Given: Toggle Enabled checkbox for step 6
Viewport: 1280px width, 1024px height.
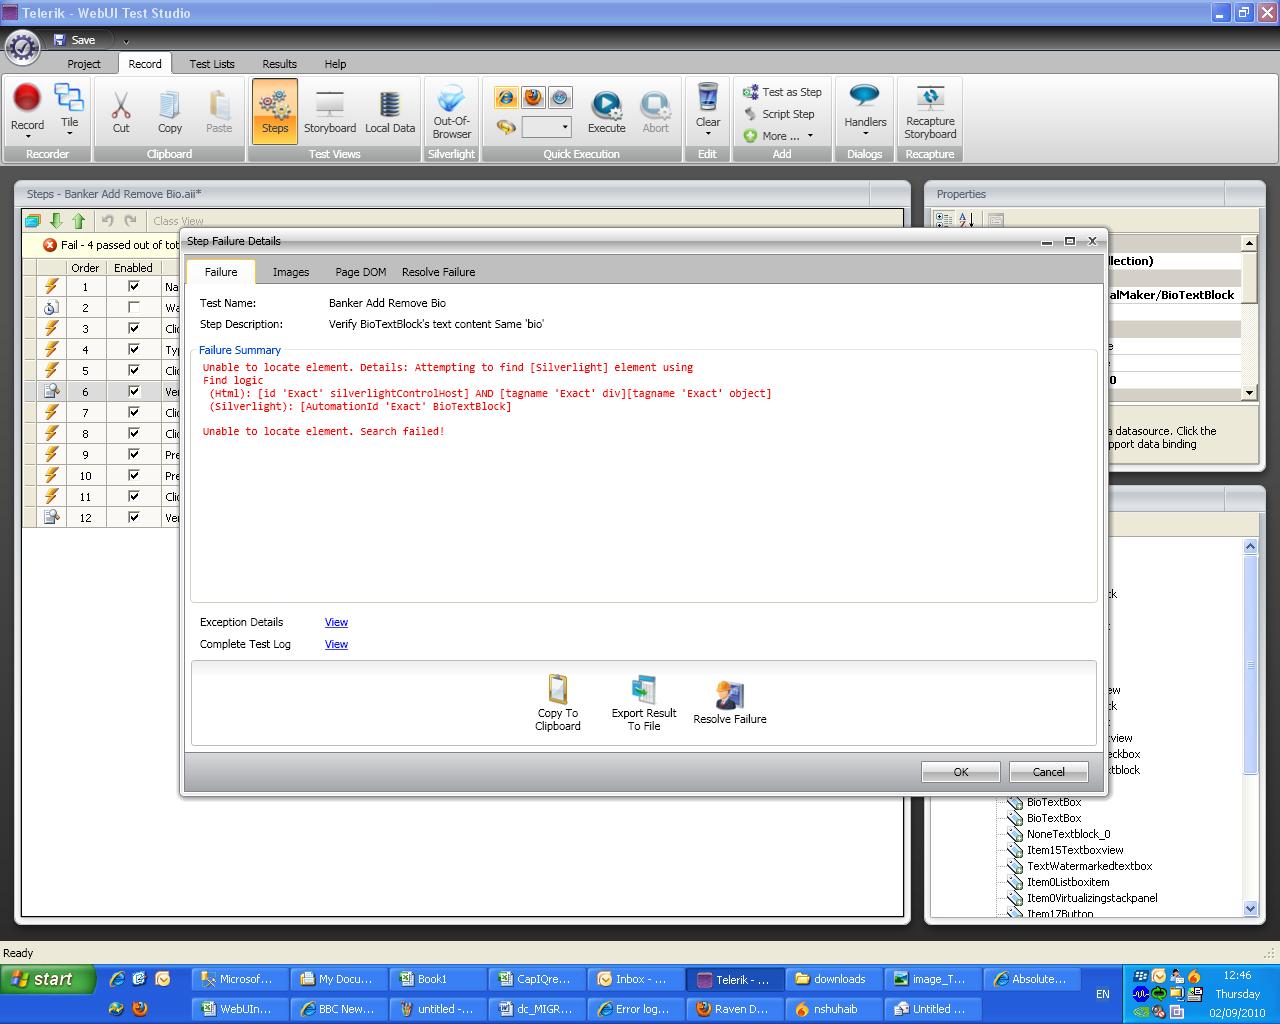Looking at the screenshot, I should click(134, 392).
